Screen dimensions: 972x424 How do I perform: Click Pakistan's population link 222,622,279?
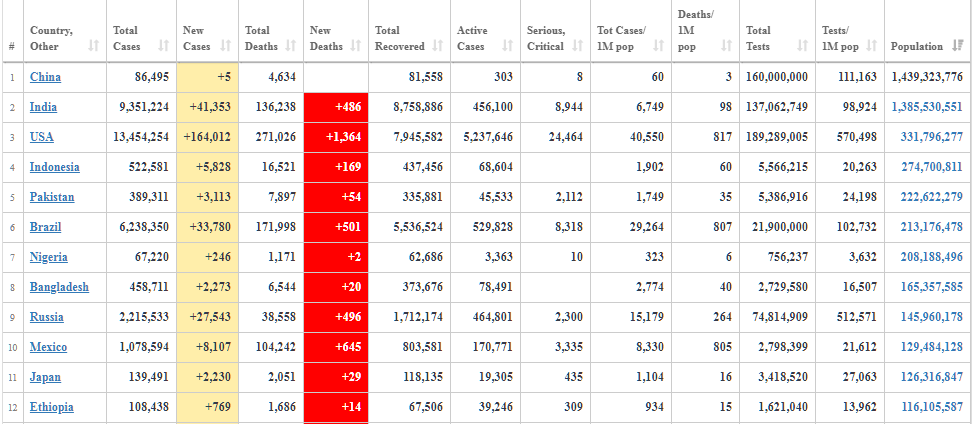pyautogui.click(x=932, y=197)
